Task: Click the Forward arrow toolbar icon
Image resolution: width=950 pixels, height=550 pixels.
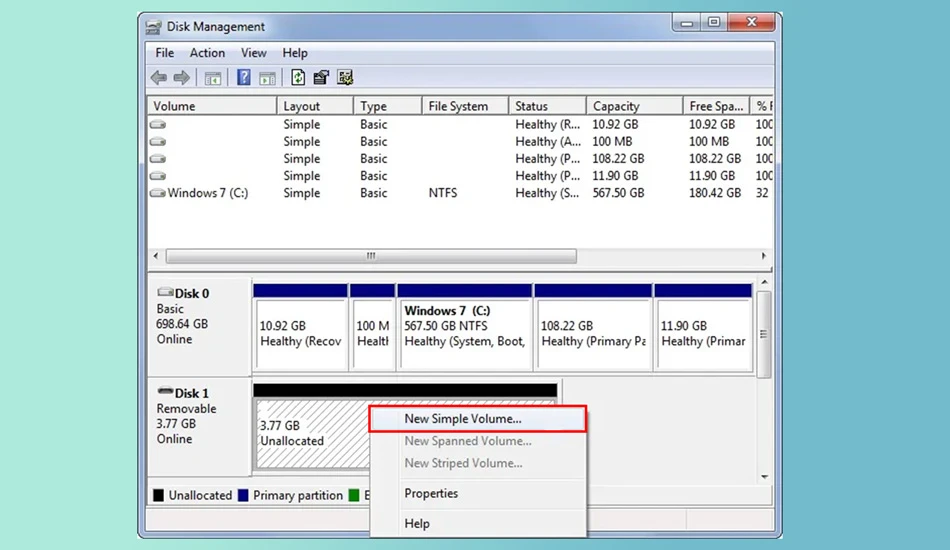Action: tap(181, 78)
